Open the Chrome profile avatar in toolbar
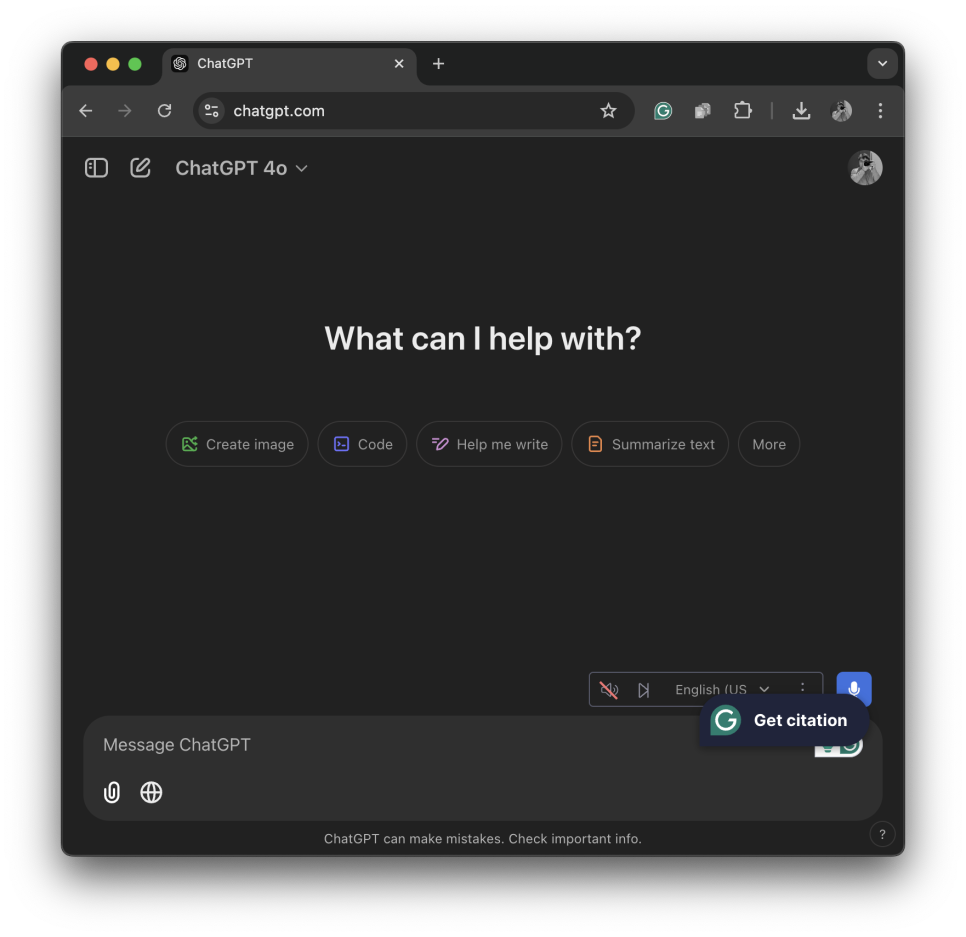Screen dimensions: 966x937 (x=841, y=111)
